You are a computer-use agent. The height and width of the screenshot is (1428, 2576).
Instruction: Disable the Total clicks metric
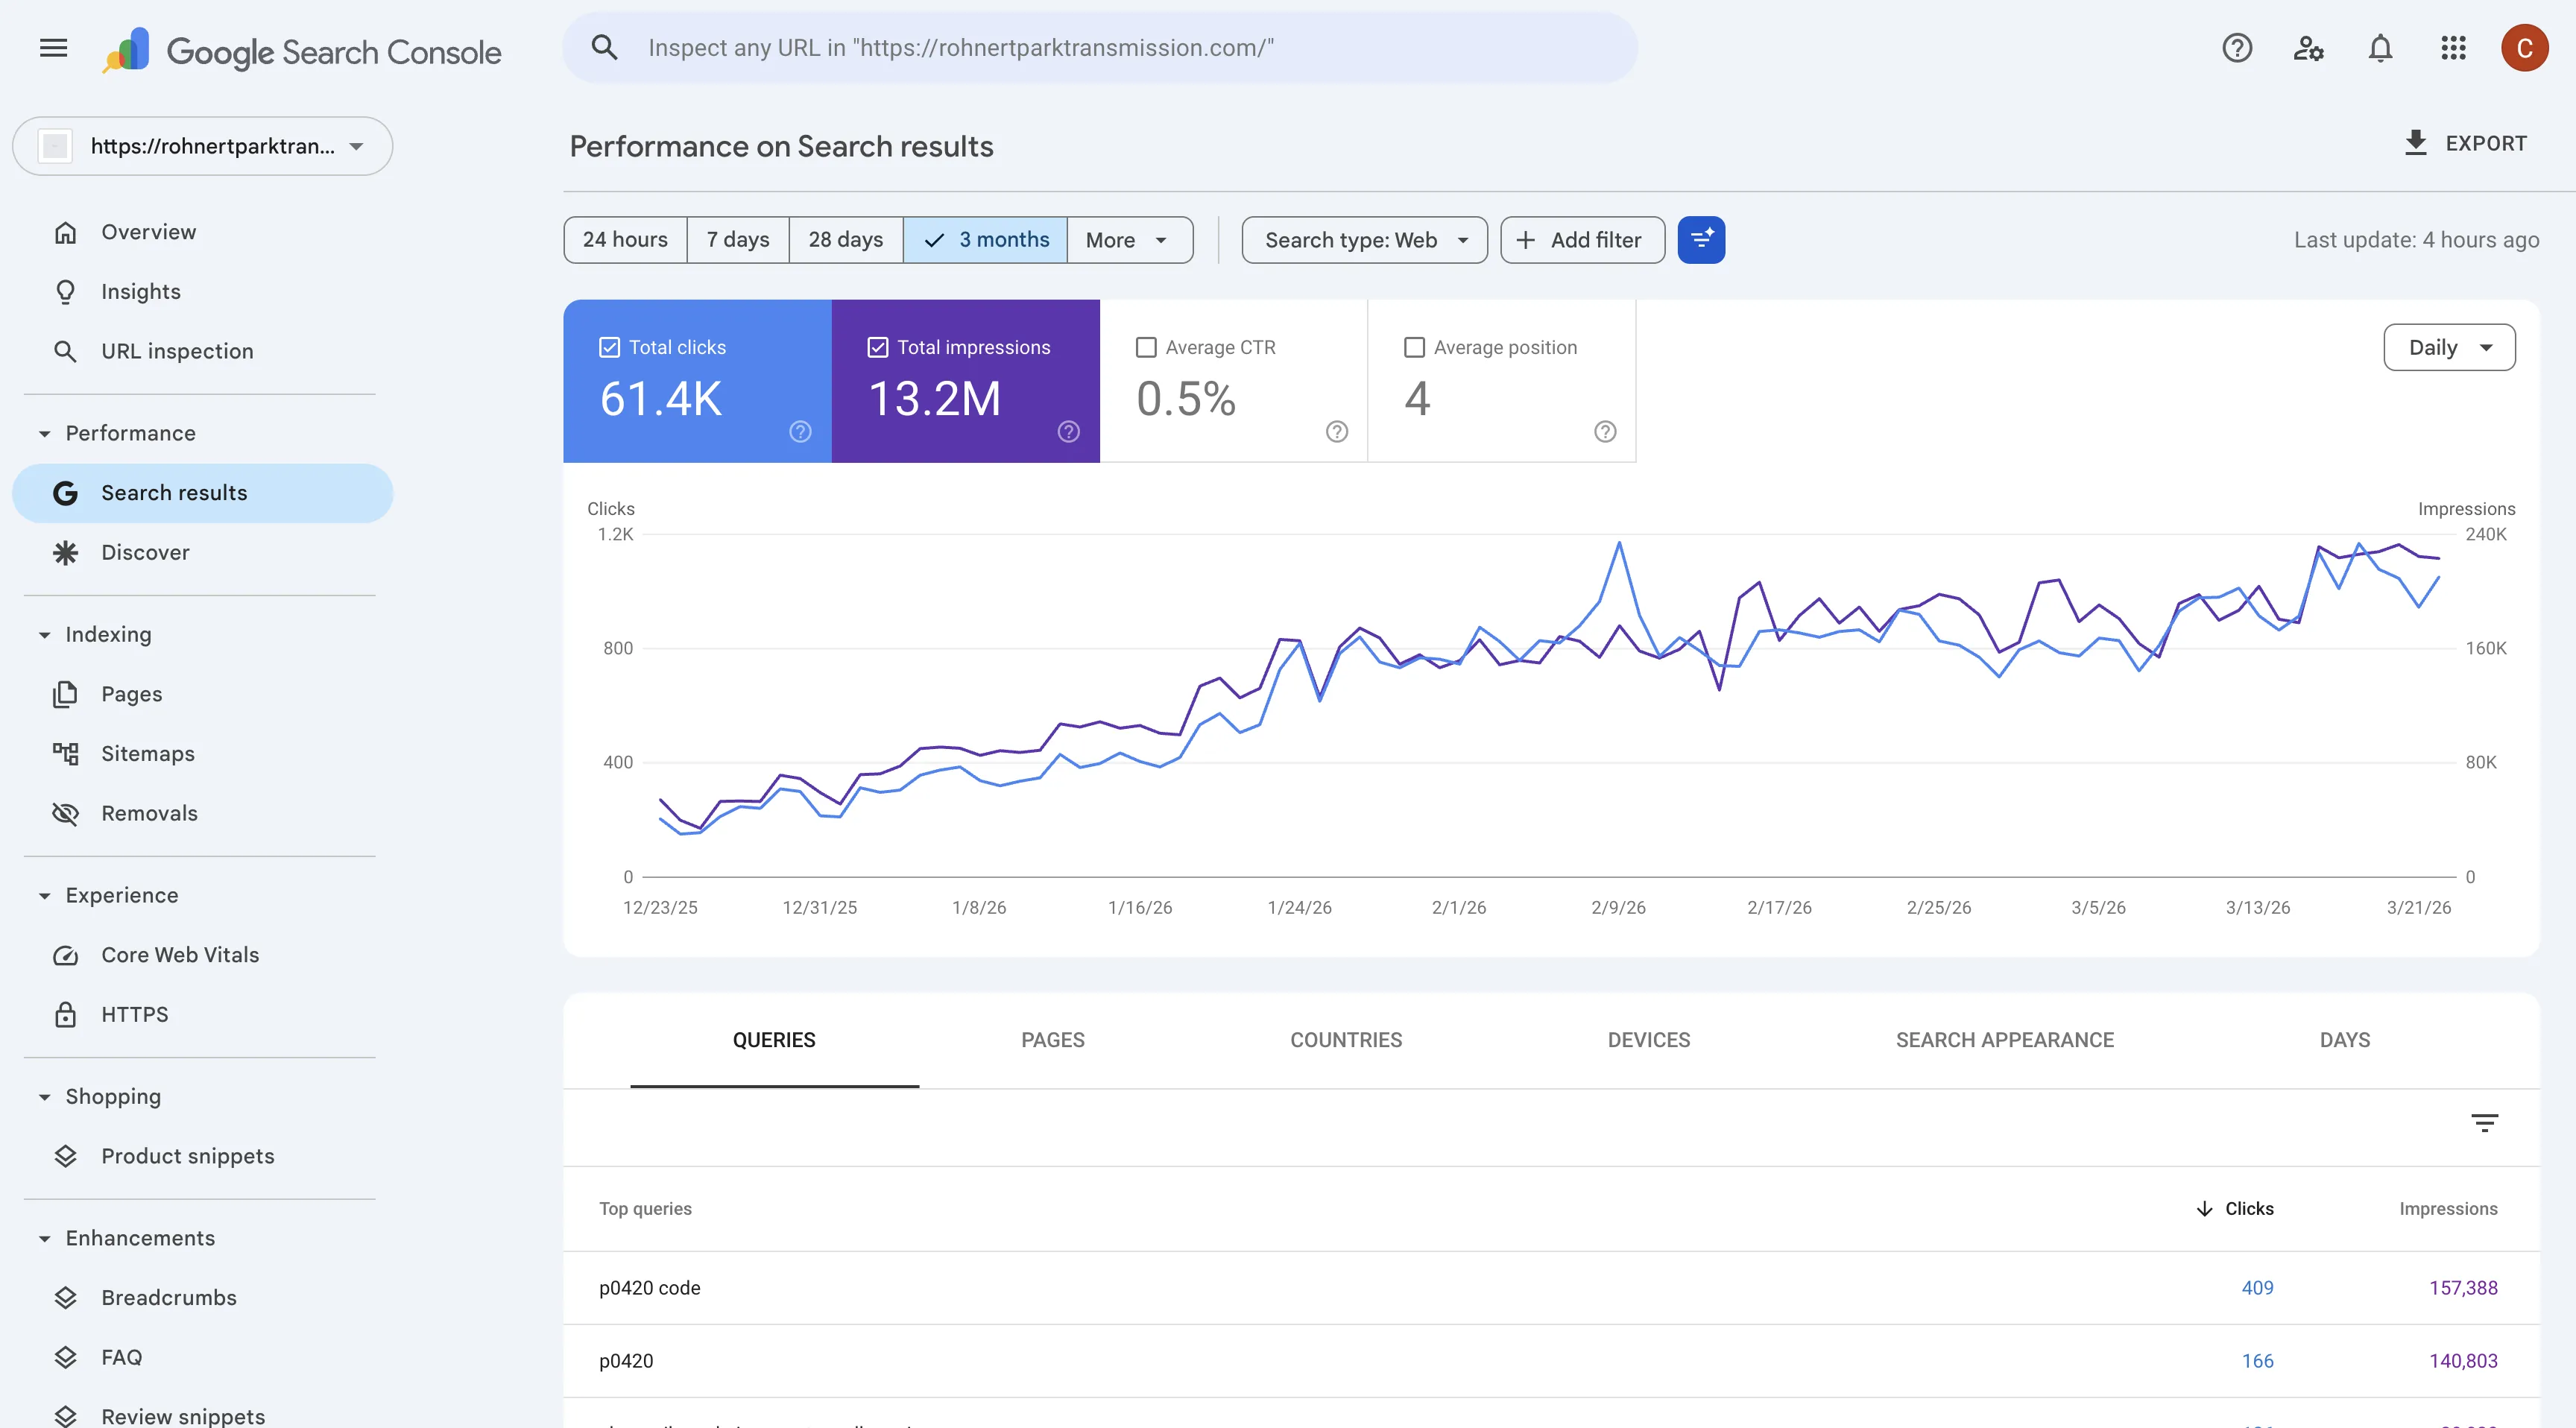click(609, 347)
